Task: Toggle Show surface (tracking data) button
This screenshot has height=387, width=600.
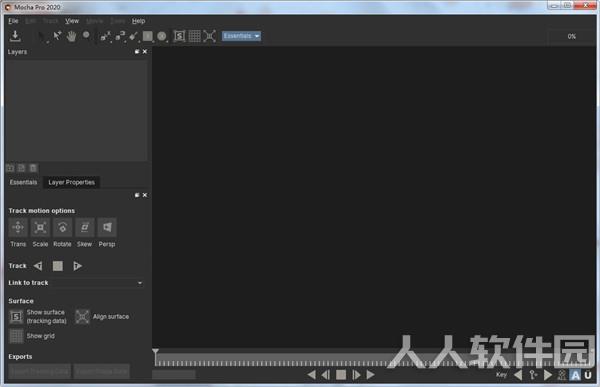Action: coord(16,317)
